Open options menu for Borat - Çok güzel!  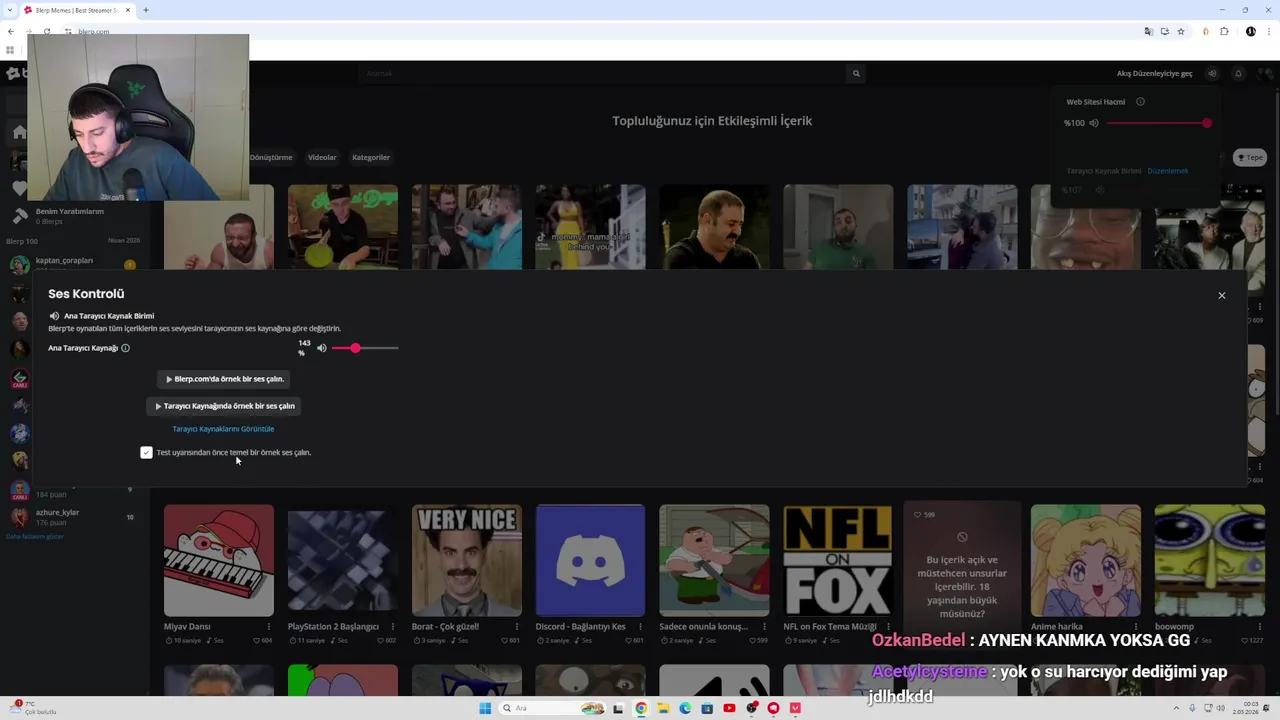point(517,627)
